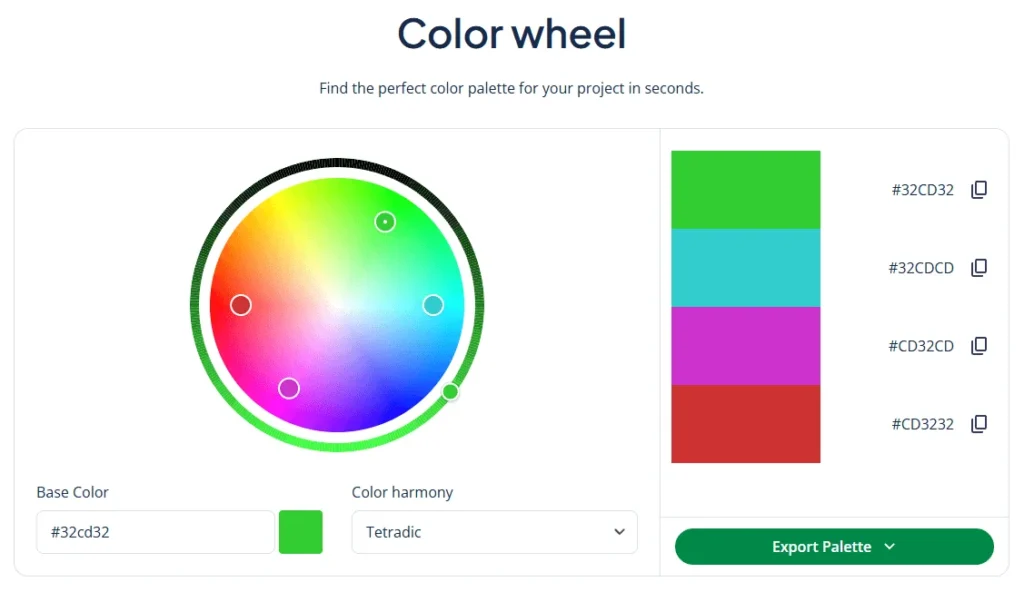Copy the #CD3232 hex code
This screenshot has width=1024, height=592.
click(x=978, y=423)
